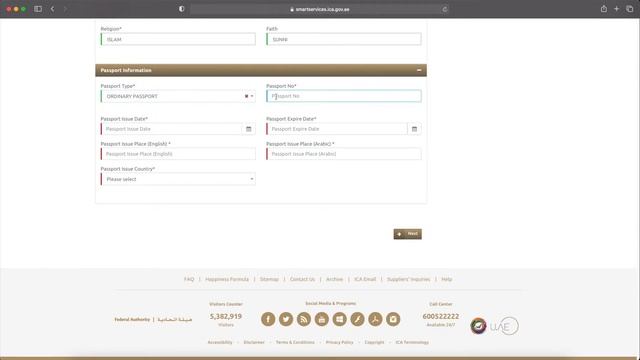Open calendar for Passport Expire Date

(414, 129)
